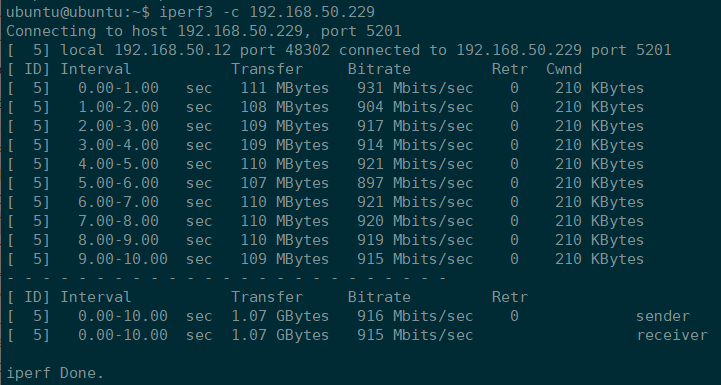Click the 1.07 GBytes receiver transfer value
This screenshot has height=385, width=721.
280,335
